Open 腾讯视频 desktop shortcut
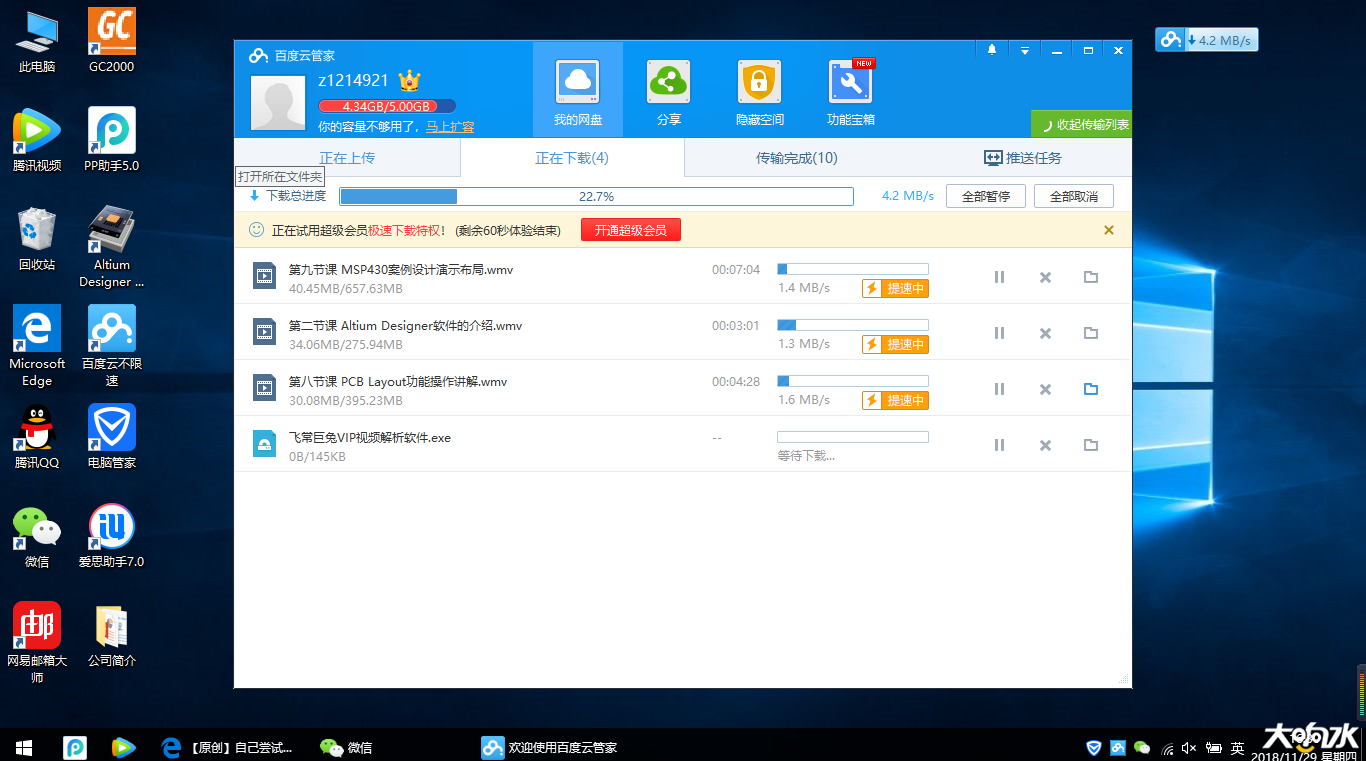This screenshot has height=761, width=1366. (37, 140)
